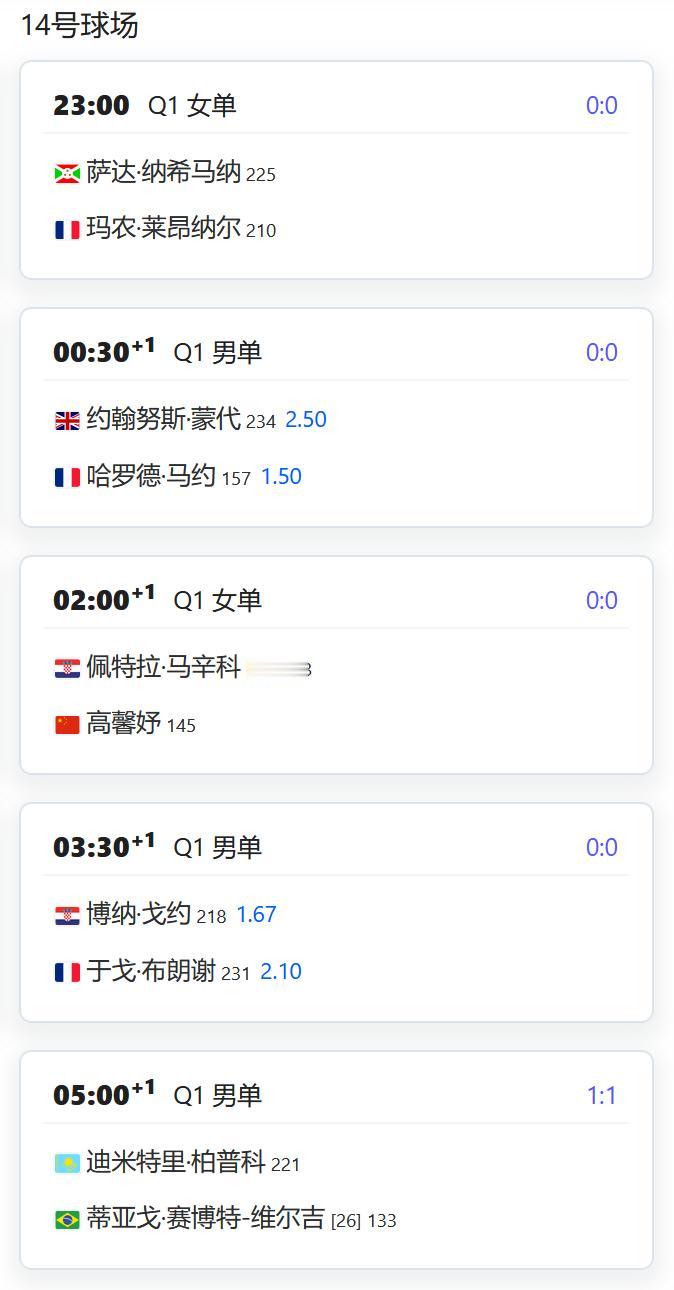This screenshot has width=674, height=1290.
Task: Open player 蒂亚戈·赛博特-维尔吉 profile
Action: (206, 1218)
